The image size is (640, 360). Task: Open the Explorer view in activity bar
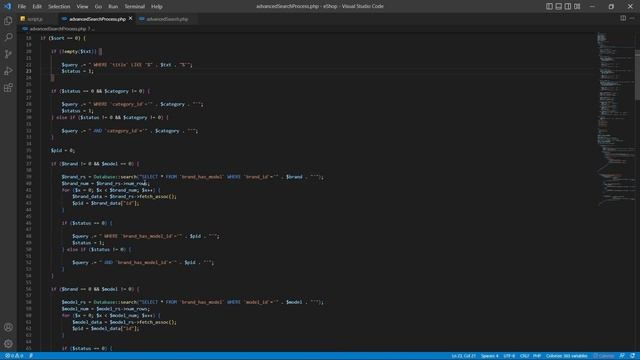pos(8,21)
